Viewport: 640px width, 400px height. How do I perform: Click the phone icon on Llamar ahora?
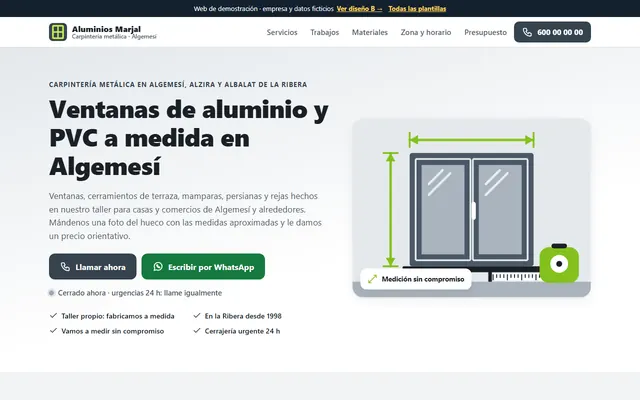tap(65, 267)
